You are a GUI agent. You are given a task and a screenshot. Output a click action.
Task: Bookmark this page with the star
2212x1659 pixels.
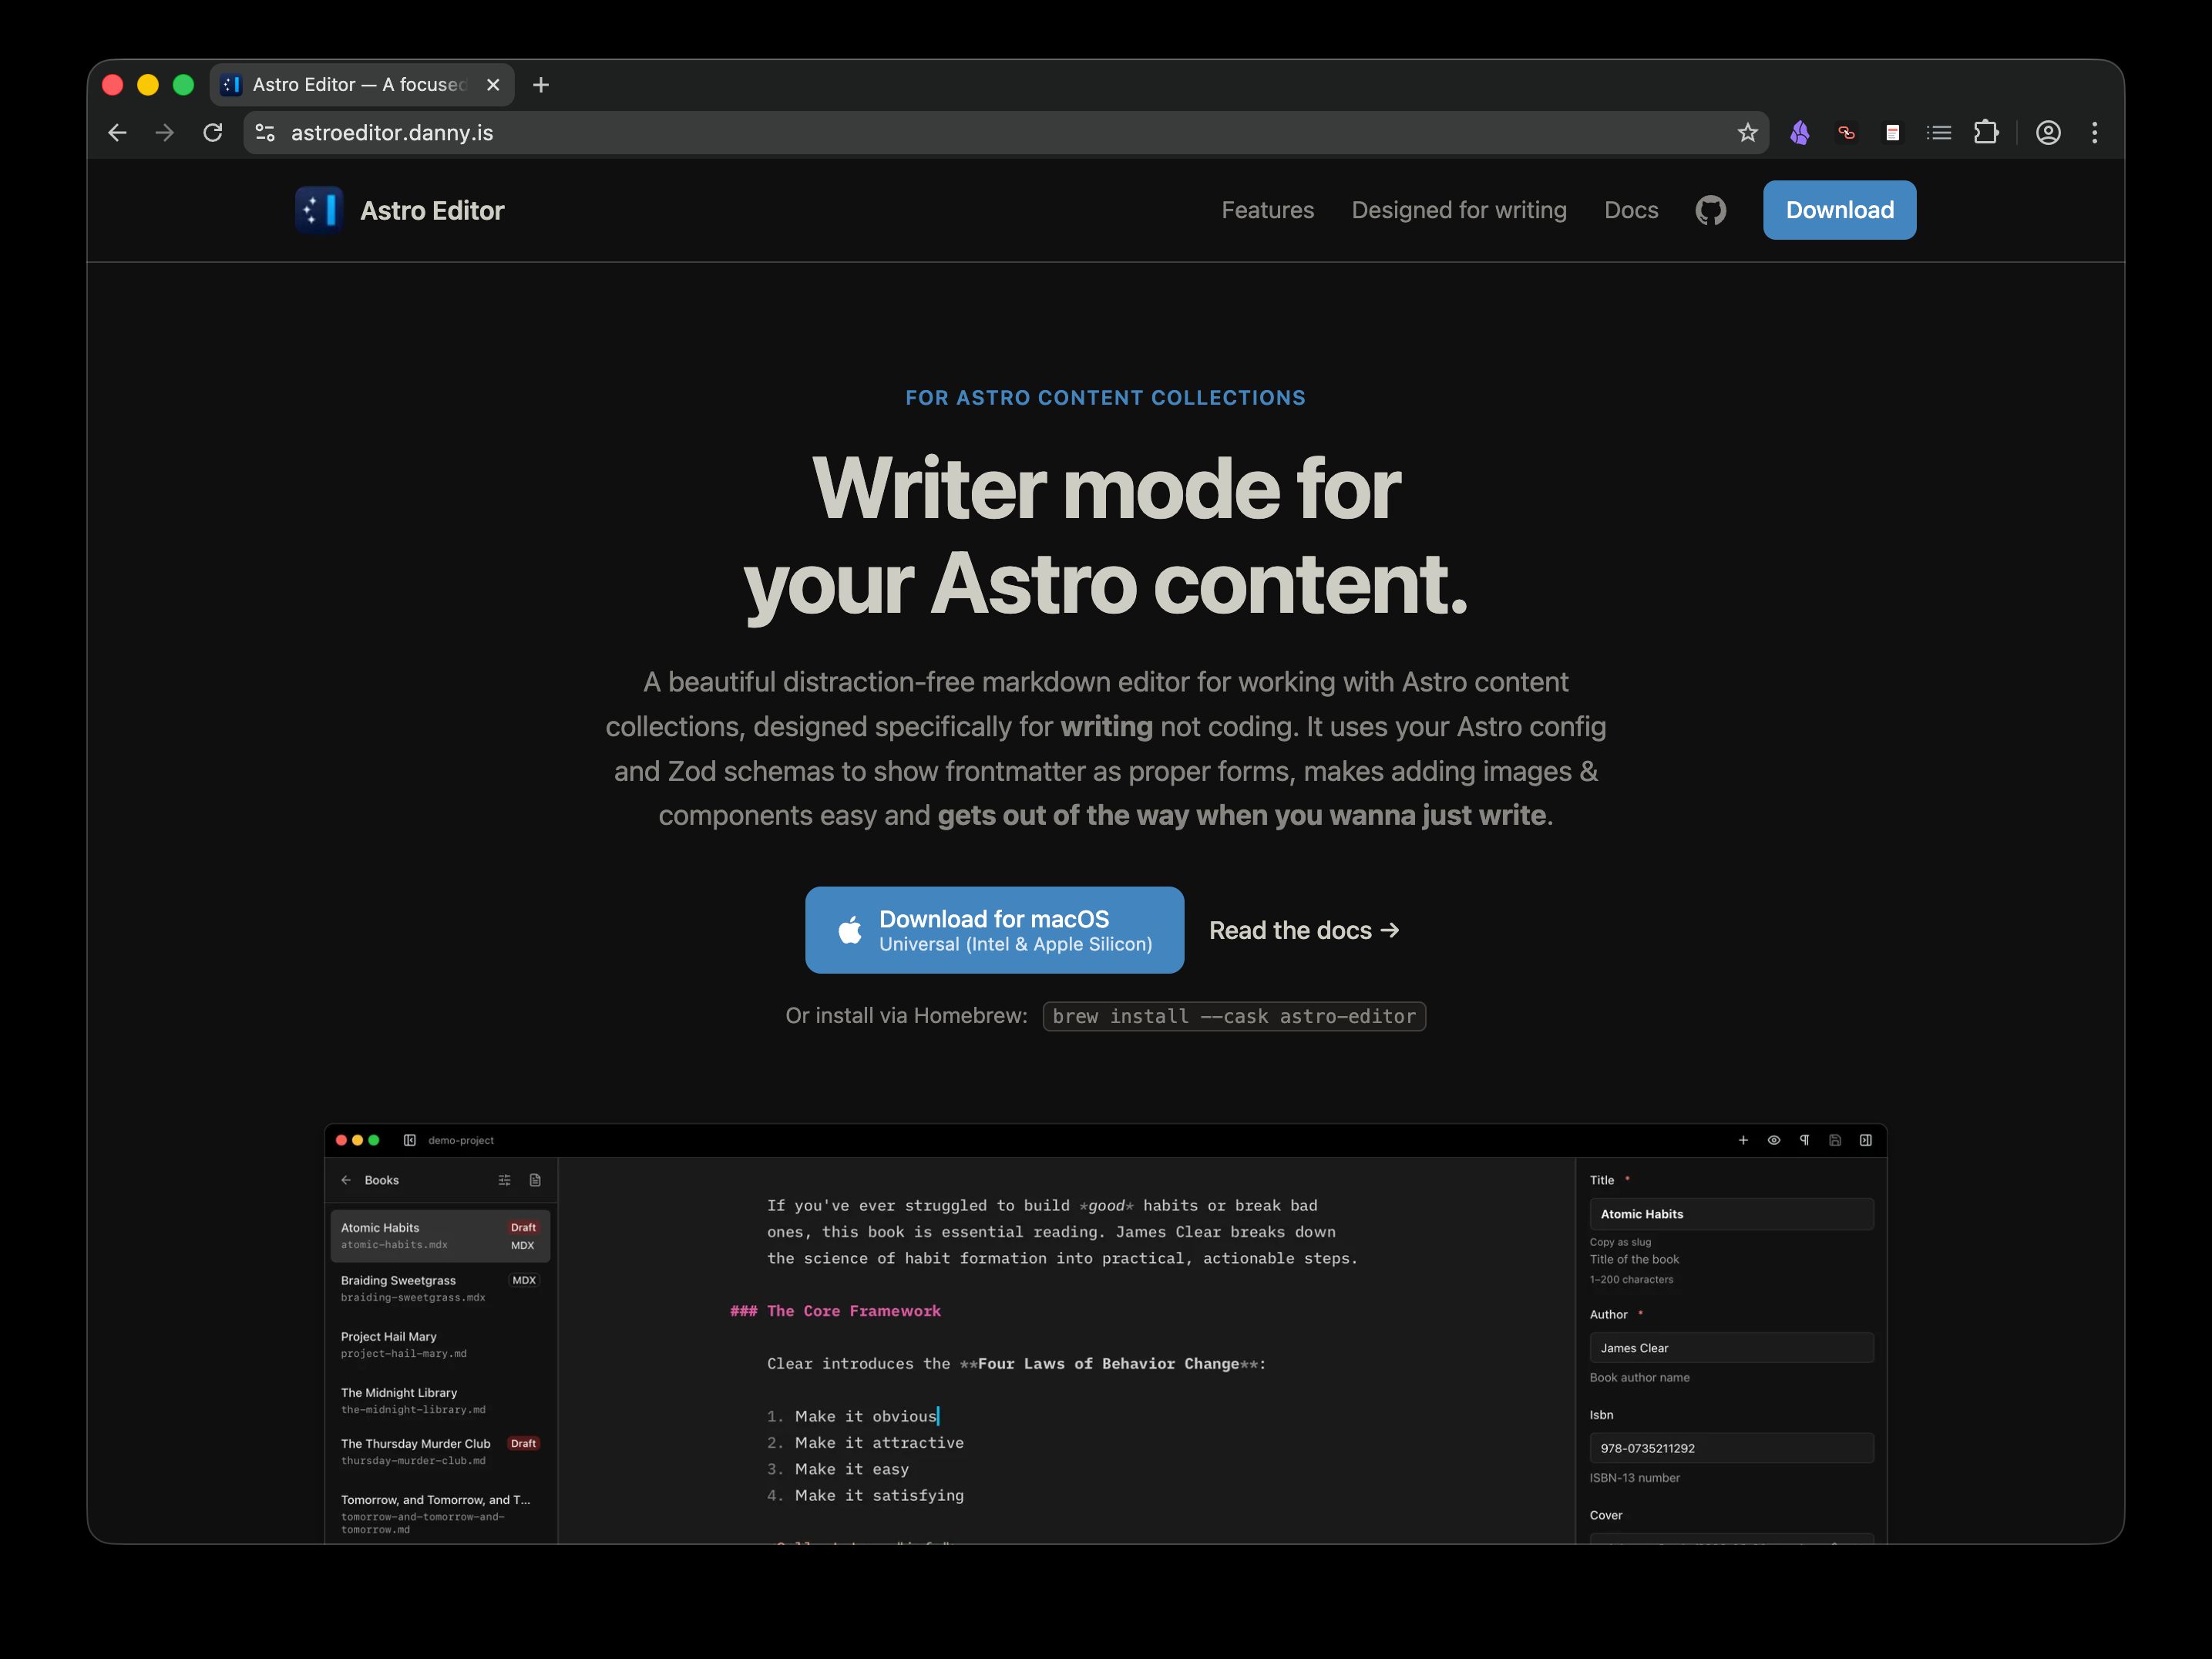point(1747,133)
